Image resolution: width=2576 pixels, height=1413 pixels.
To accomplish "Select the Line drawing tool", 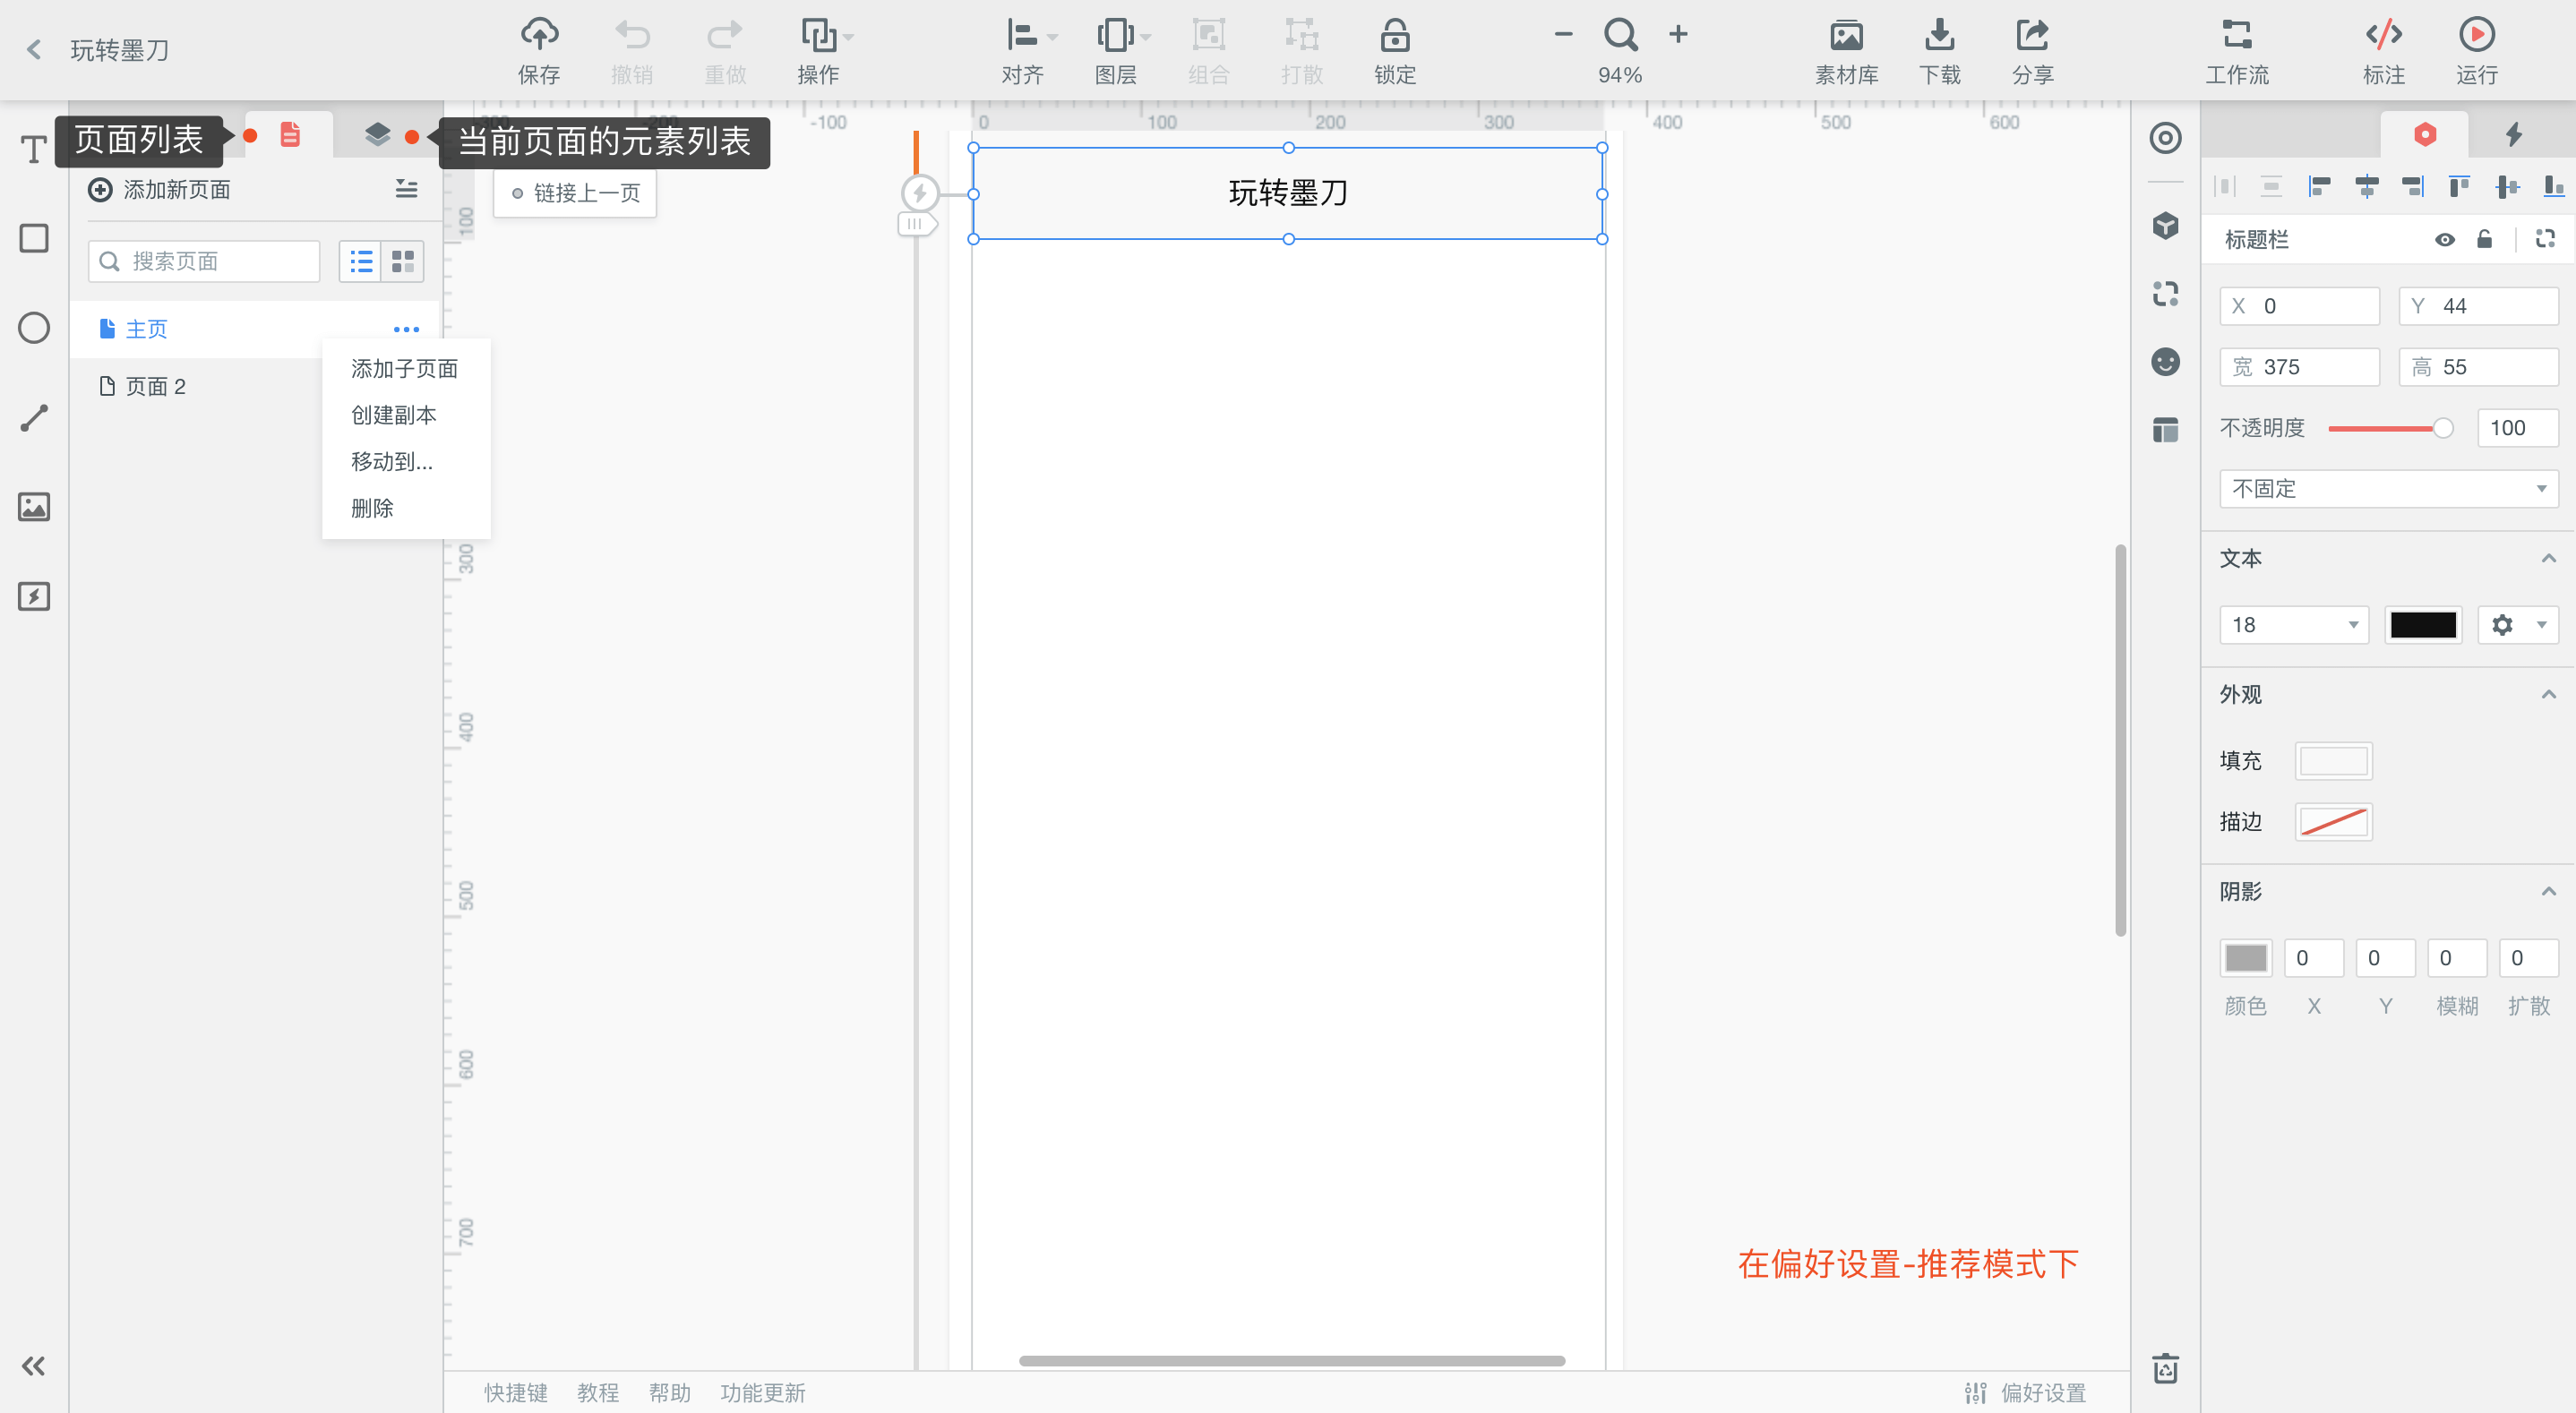I will click(x=34, y=417).
